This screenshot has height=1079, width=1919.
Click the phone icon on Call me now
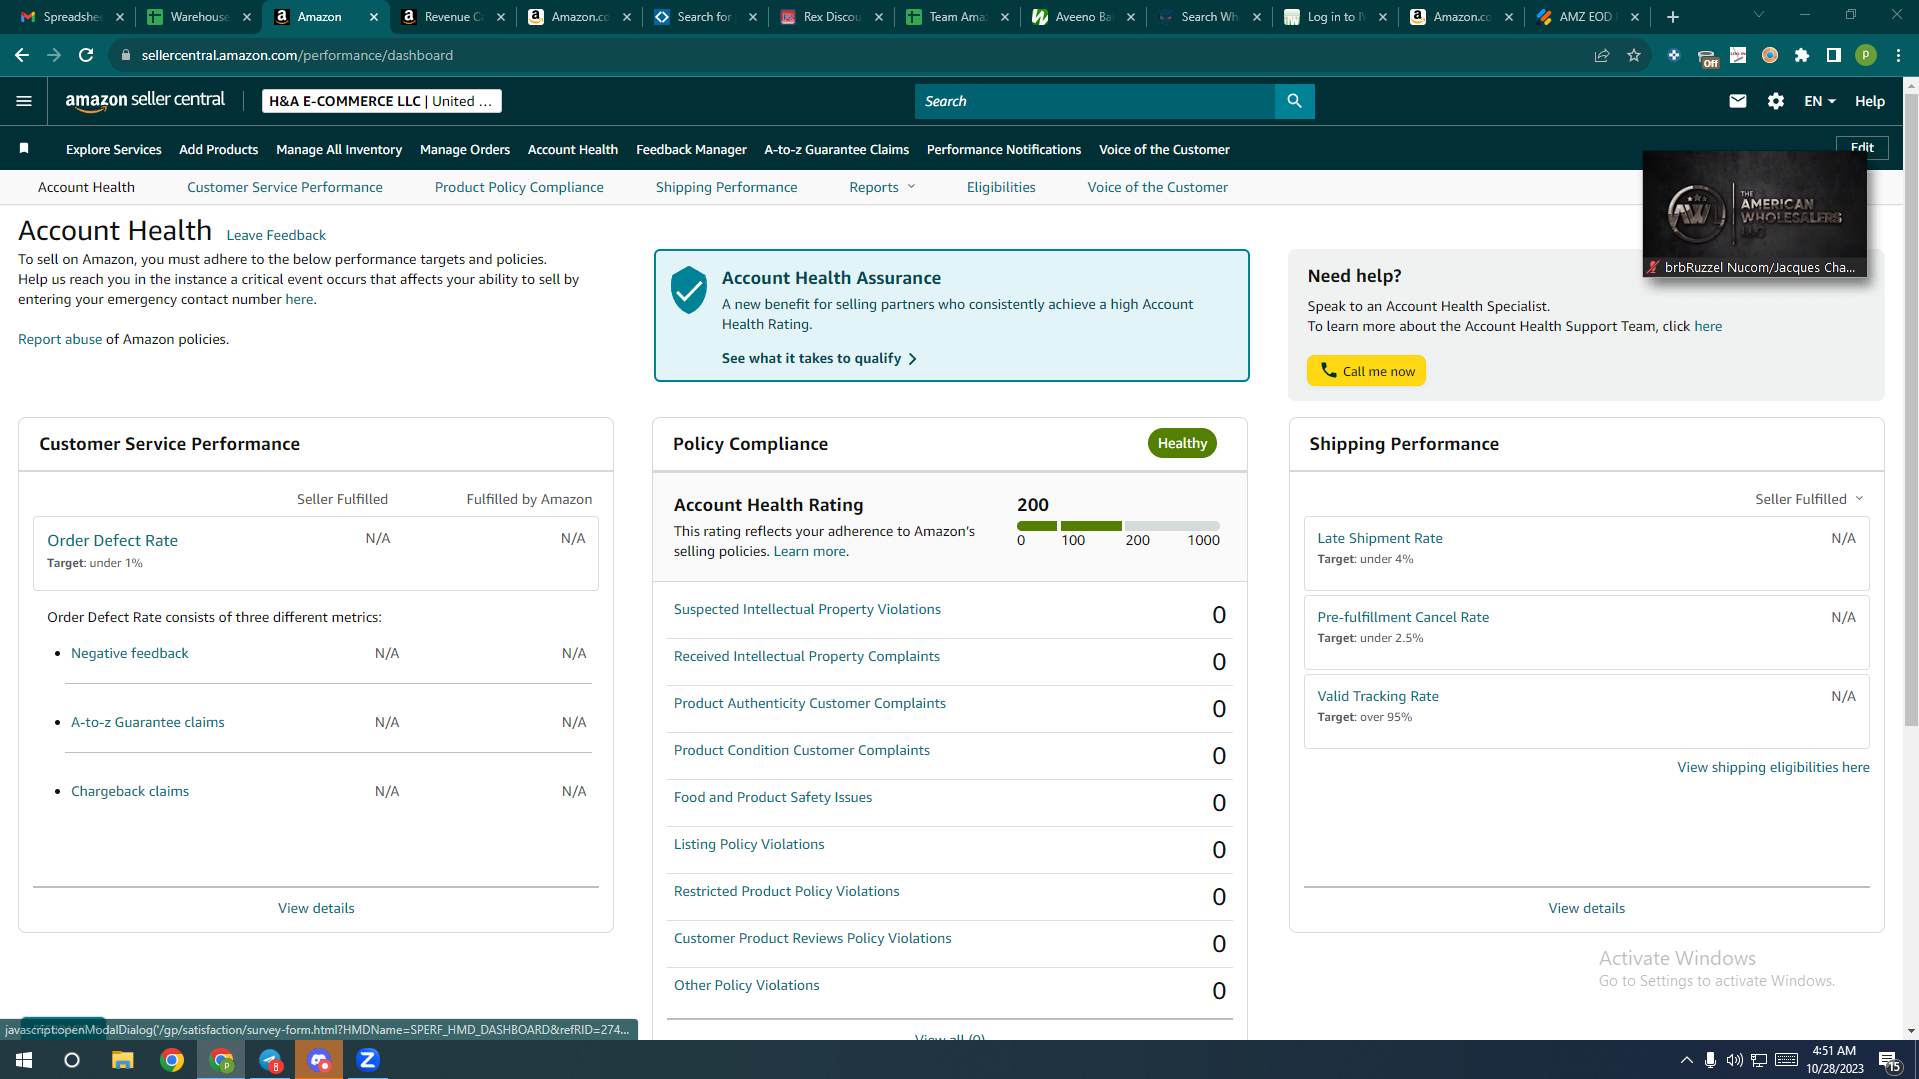click(1328, 370)
